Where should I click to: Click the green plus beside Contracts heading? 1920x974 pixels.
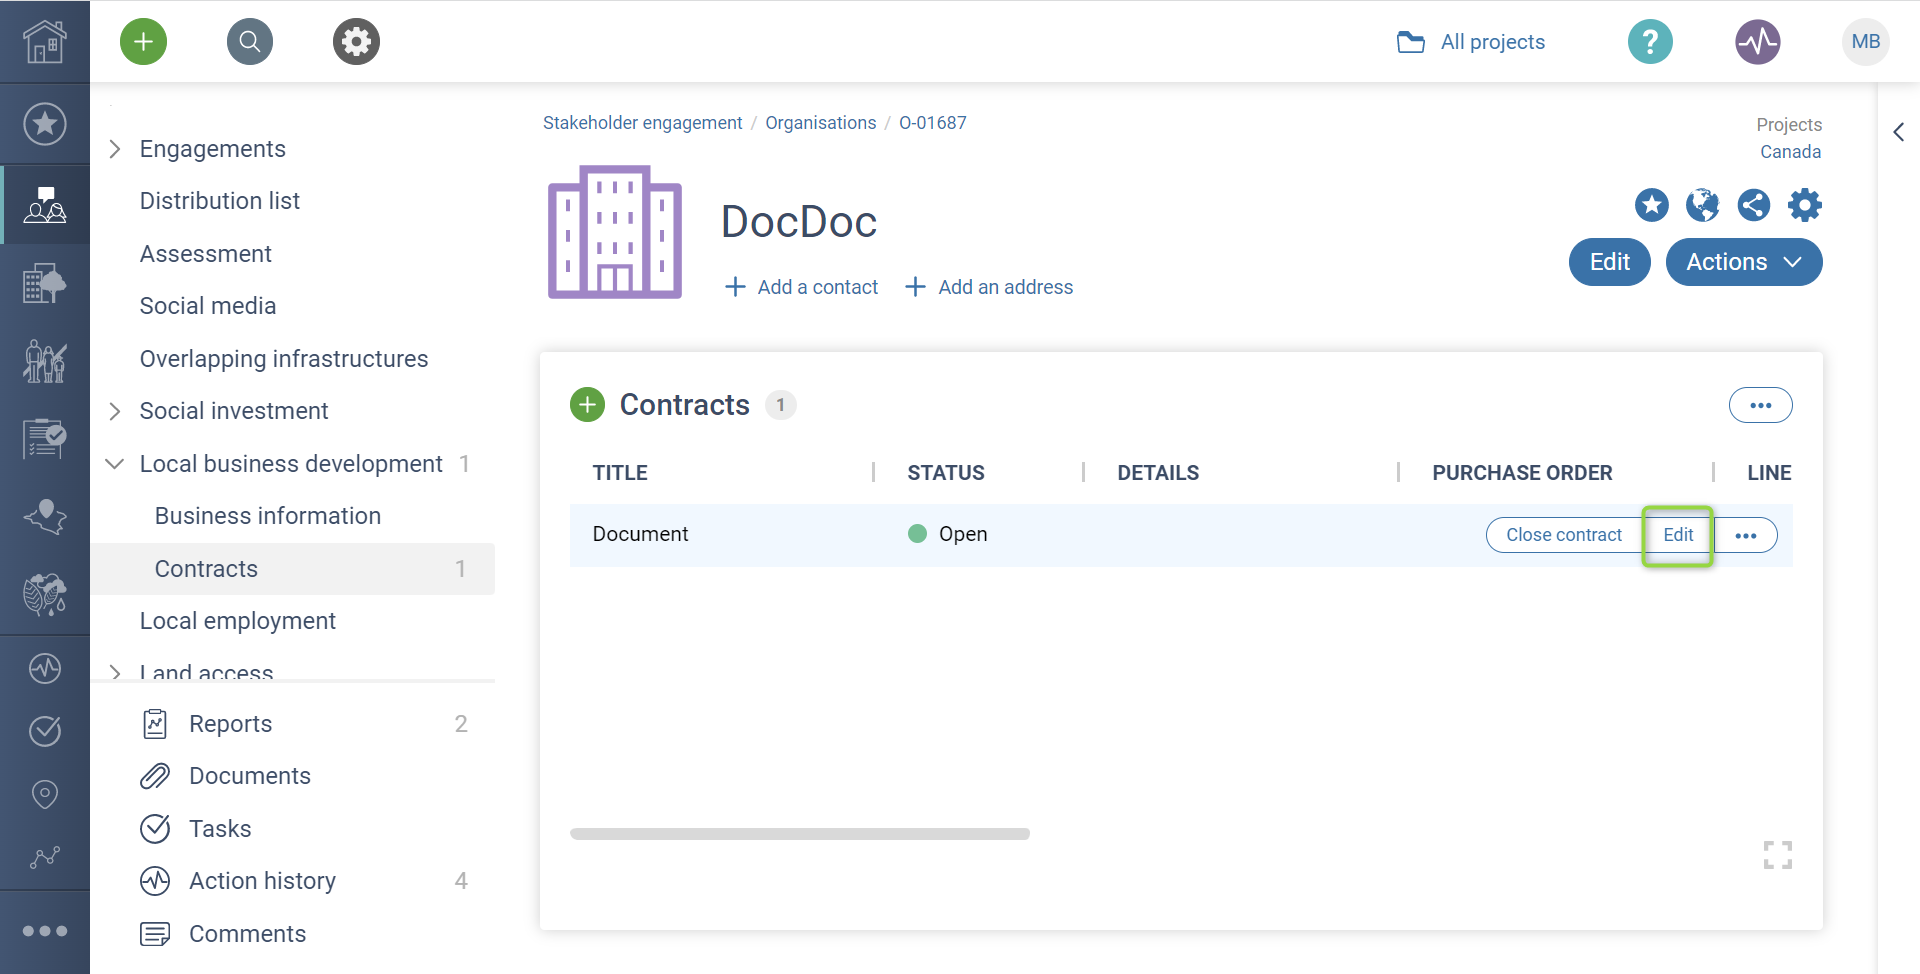(587, 405)
